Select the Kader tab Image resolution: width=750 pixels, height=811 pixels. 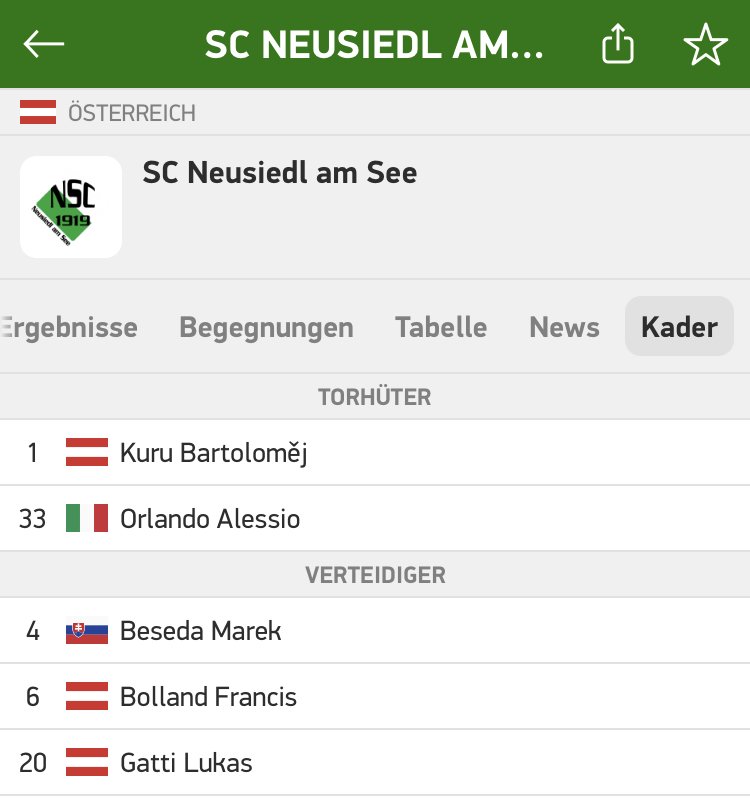point(679,326)
